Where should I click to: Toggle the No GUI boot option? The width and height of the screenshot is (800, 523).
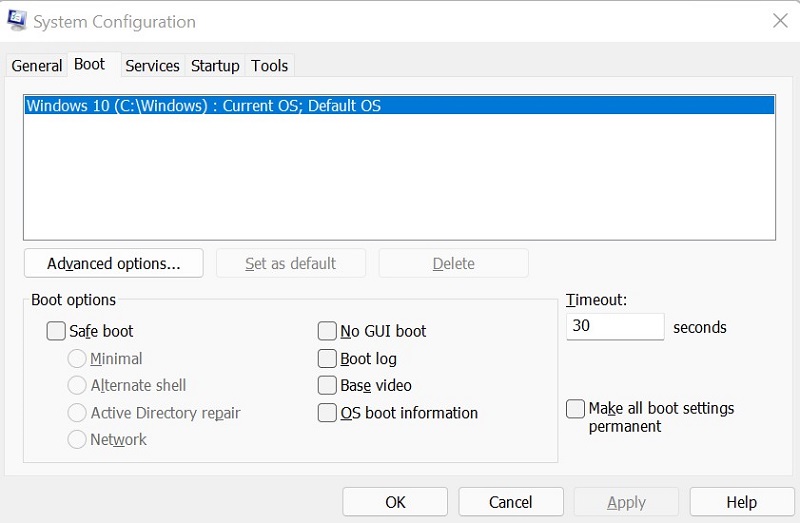(x=327, y=331)
